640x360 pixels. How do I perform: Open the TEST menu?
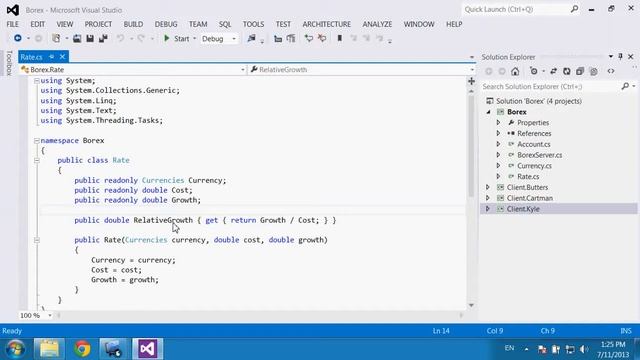click(283, 24)
